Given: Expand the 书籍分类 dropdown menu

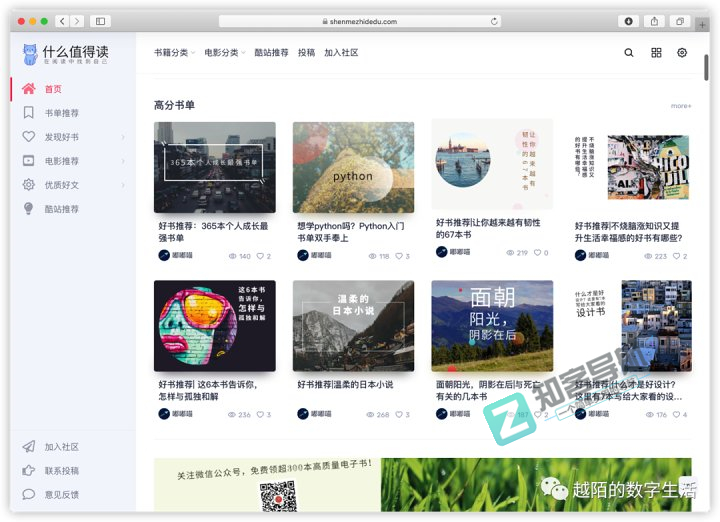Looking at the screenshot, I should [x=174, y=53].
